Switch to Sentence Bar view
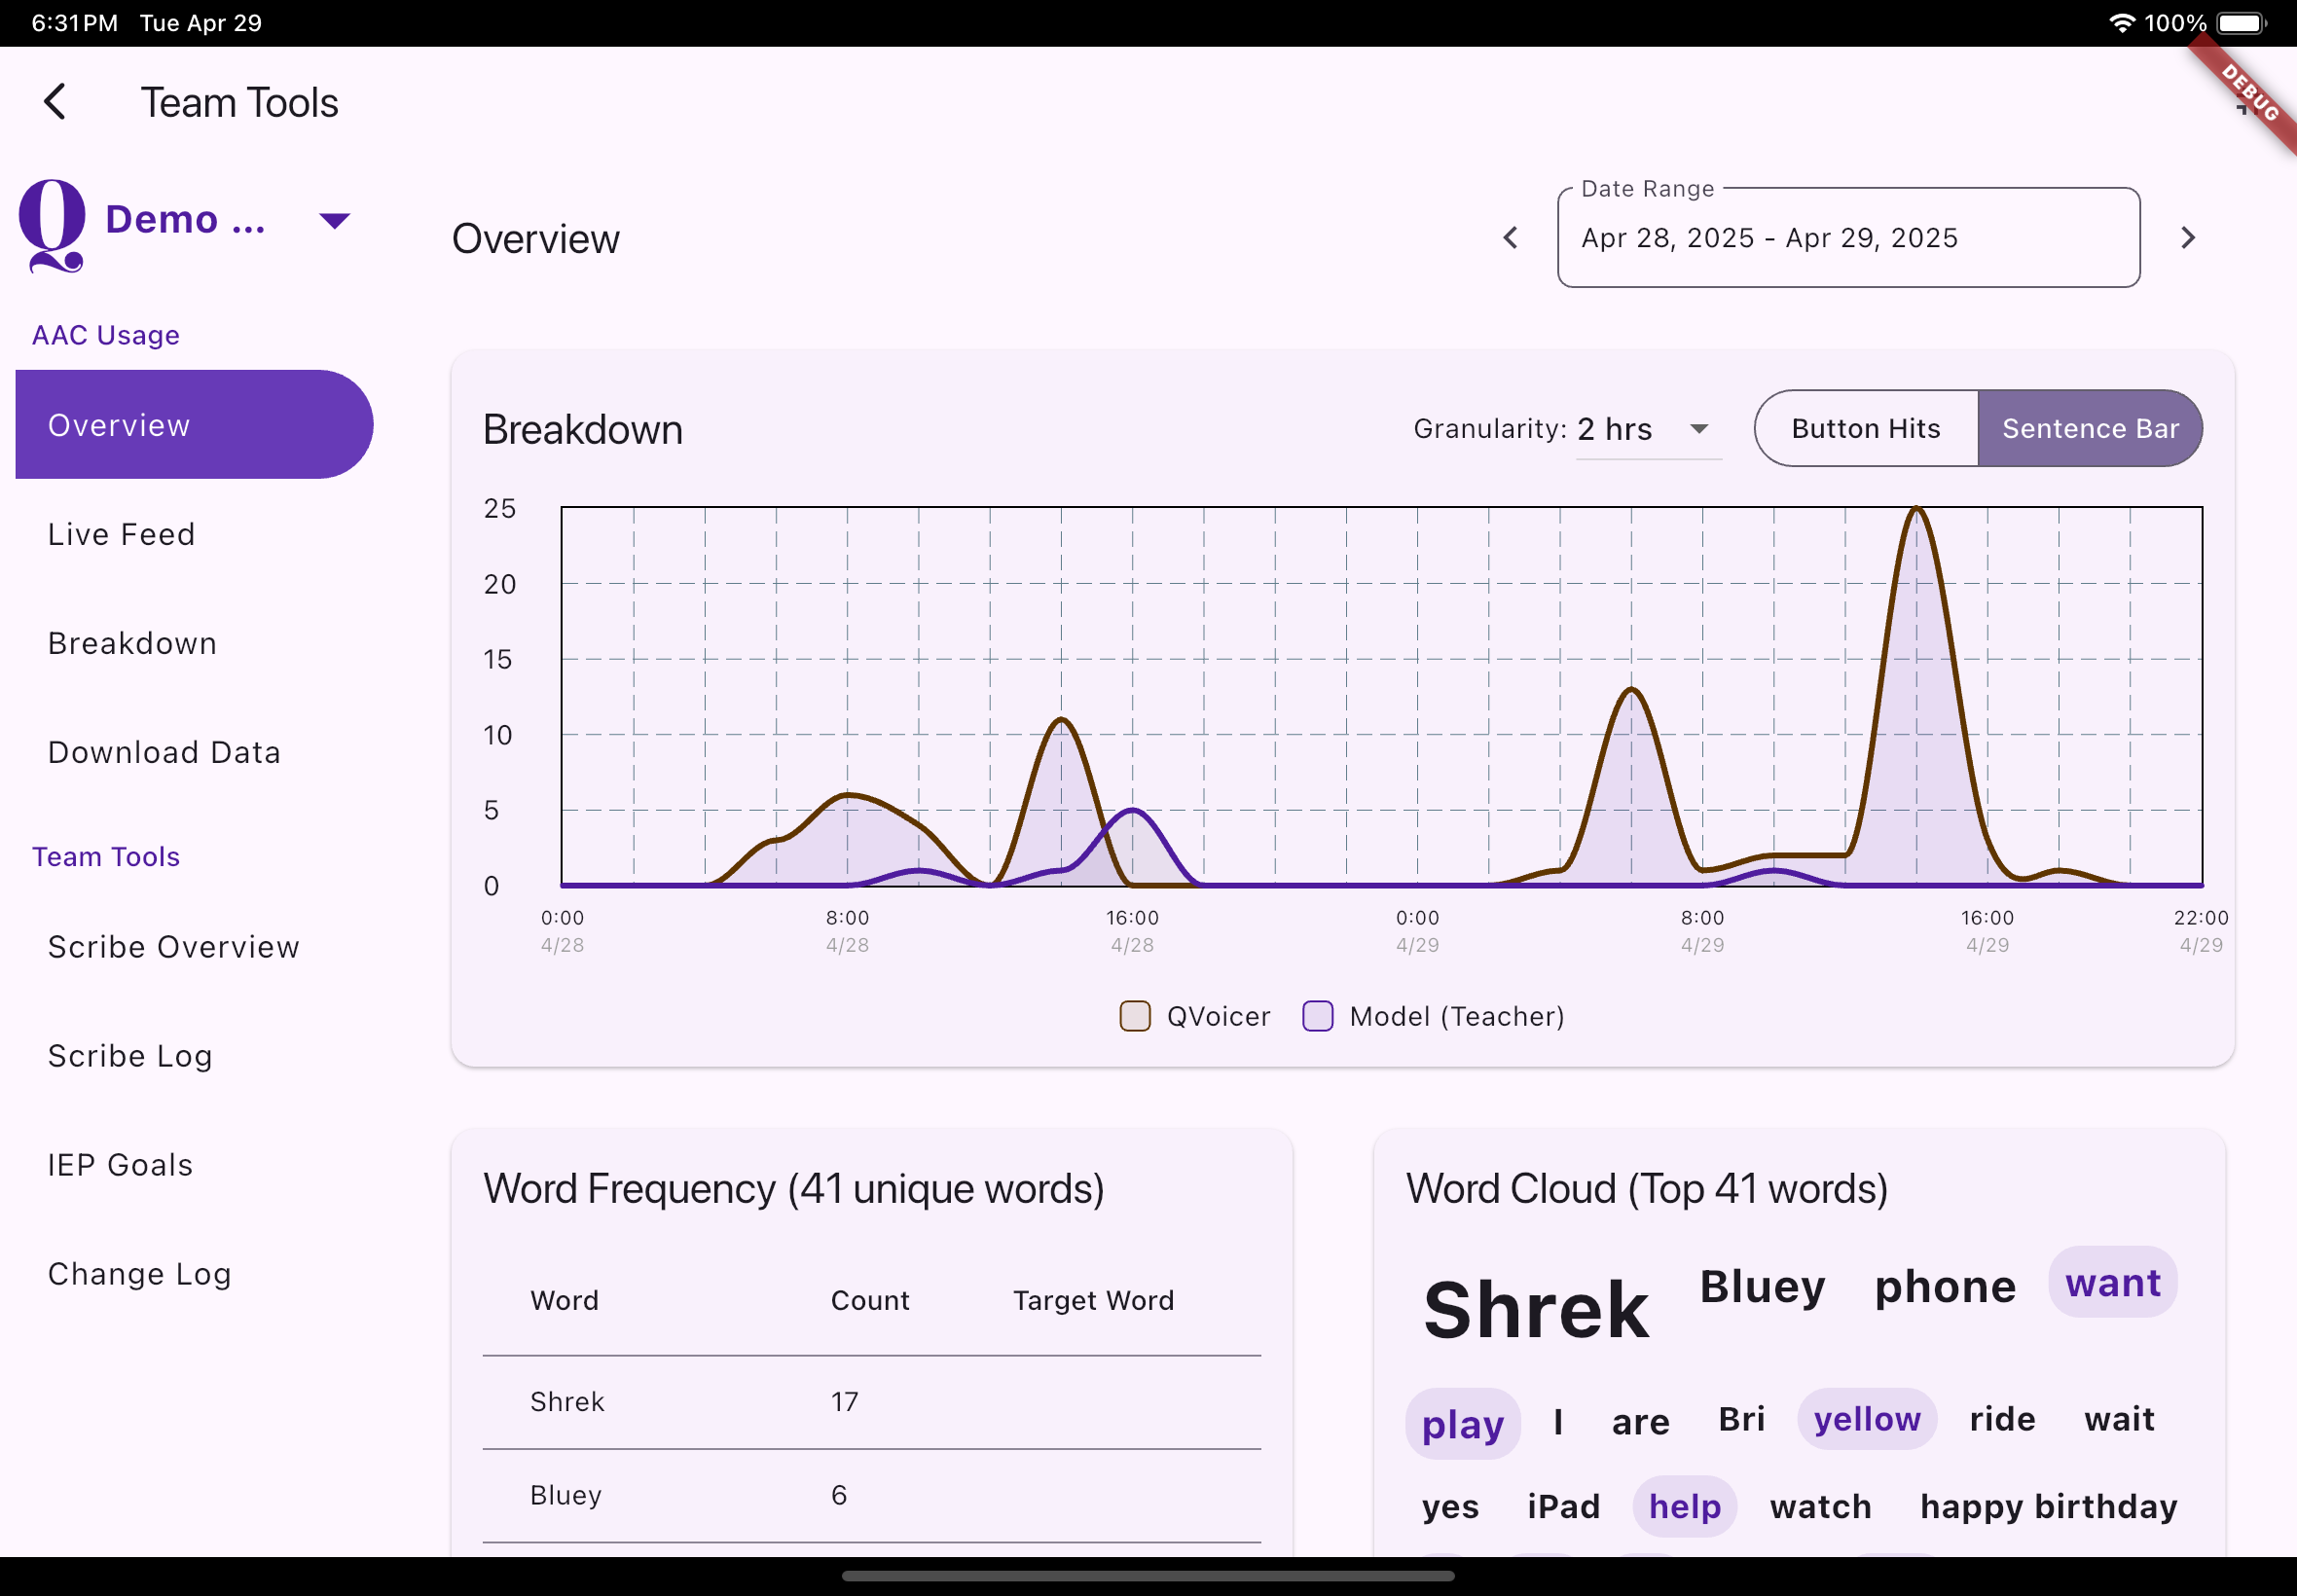Viewport: 2297px width, 1596px height. [2089, 429]
